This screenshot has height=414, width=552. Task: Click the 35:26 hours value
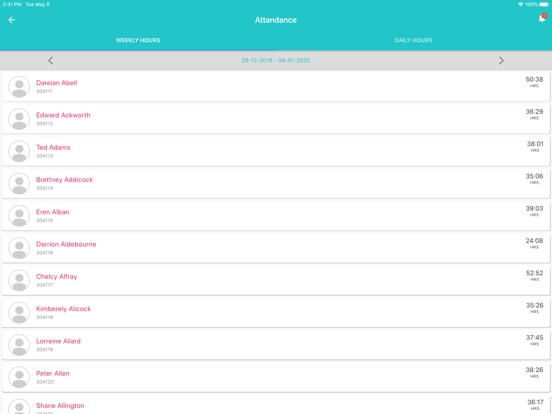(534, 305)
